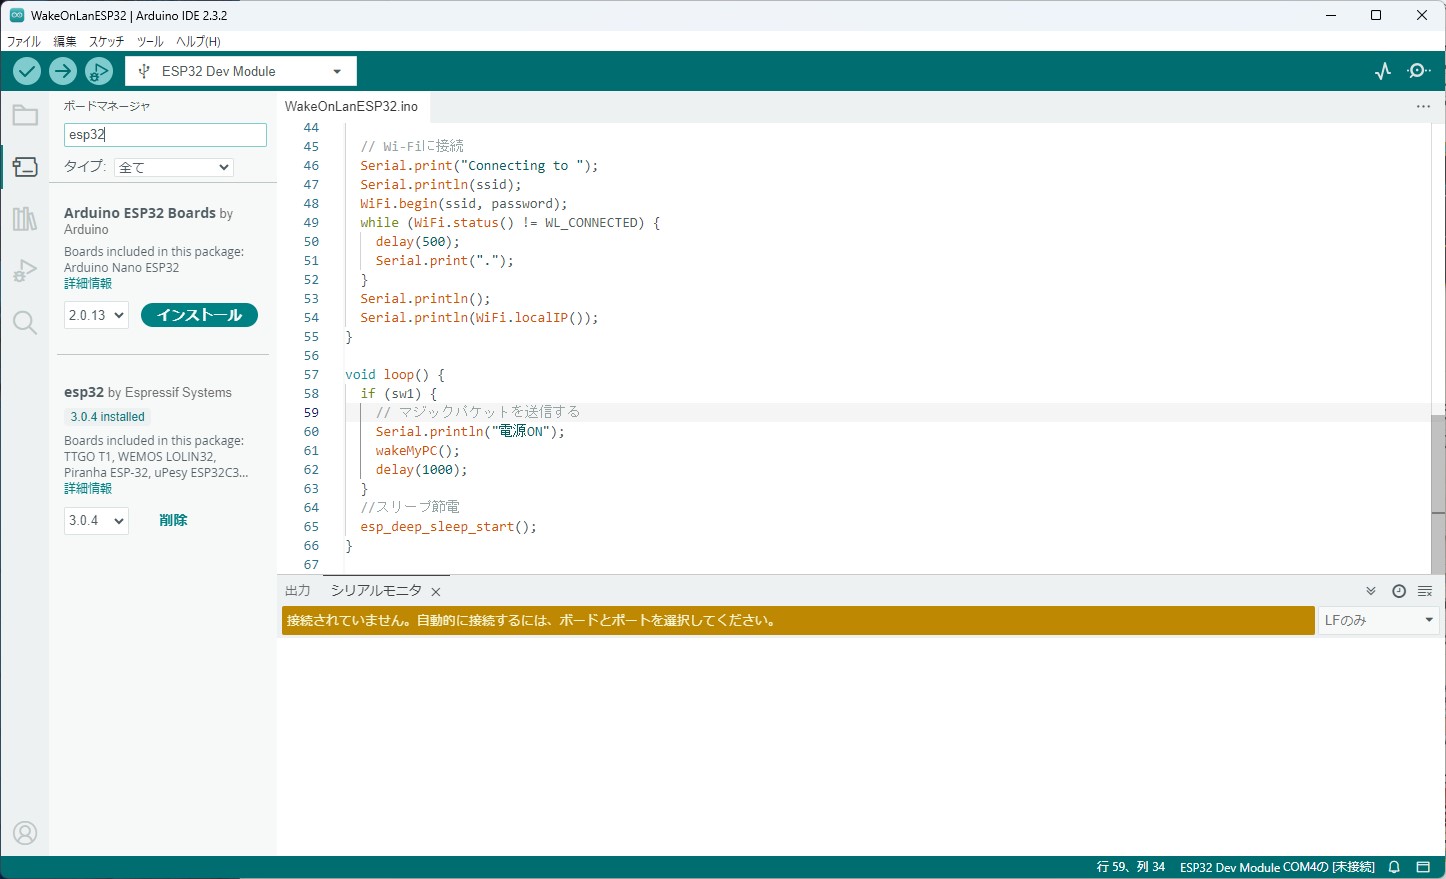Screen dimensions: 1446x879
Task: Open version 3.0.4 dropdown for esp32
Action: [96, 520]
